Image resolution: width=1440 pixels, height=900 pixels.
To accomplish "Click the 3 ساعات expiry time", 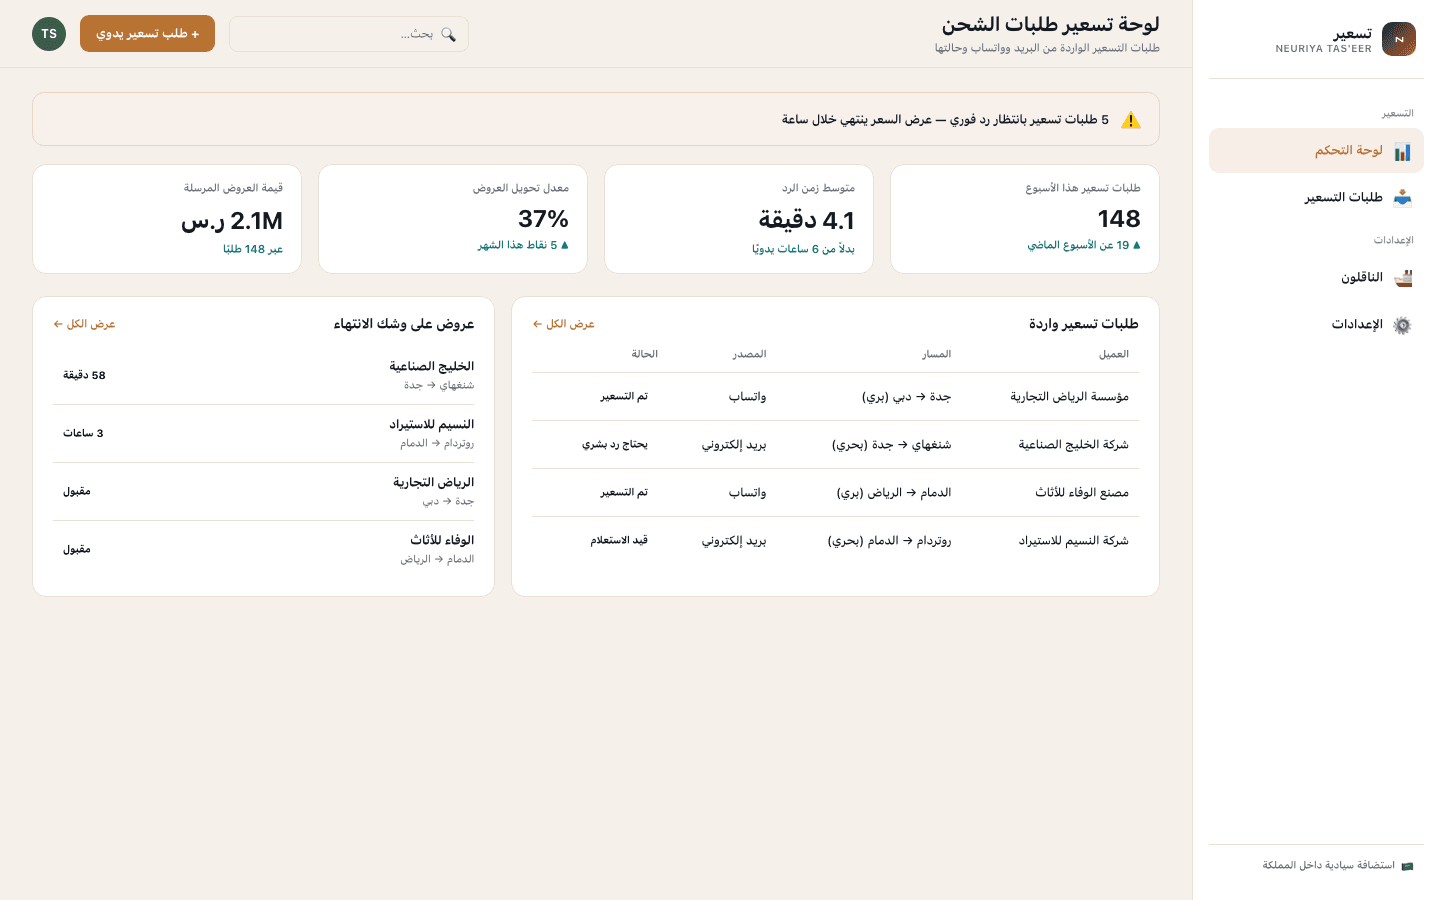I will (x=83, y=434).
